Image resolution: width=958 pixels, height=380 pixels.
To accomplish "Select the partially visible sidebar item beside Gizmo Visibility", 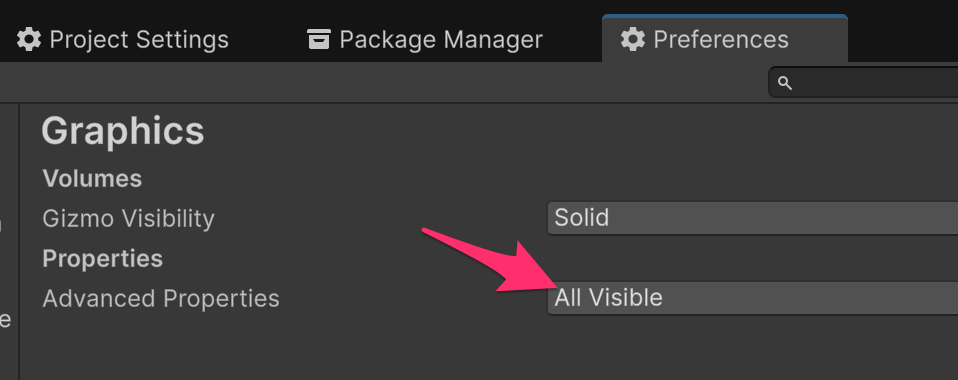I will pyautogui.click(x=1, y=225).
